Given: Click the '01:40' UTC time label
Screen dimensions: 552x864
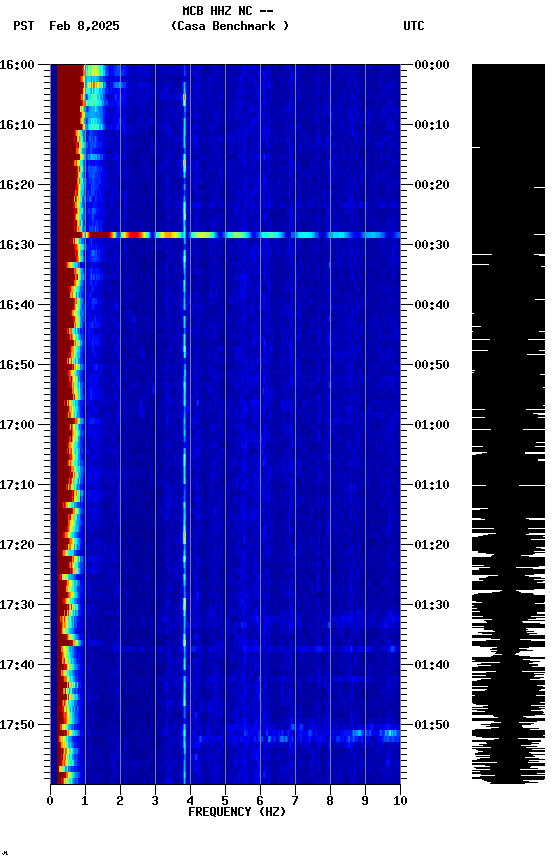Looking at the screenshot, I should [432, 666].
